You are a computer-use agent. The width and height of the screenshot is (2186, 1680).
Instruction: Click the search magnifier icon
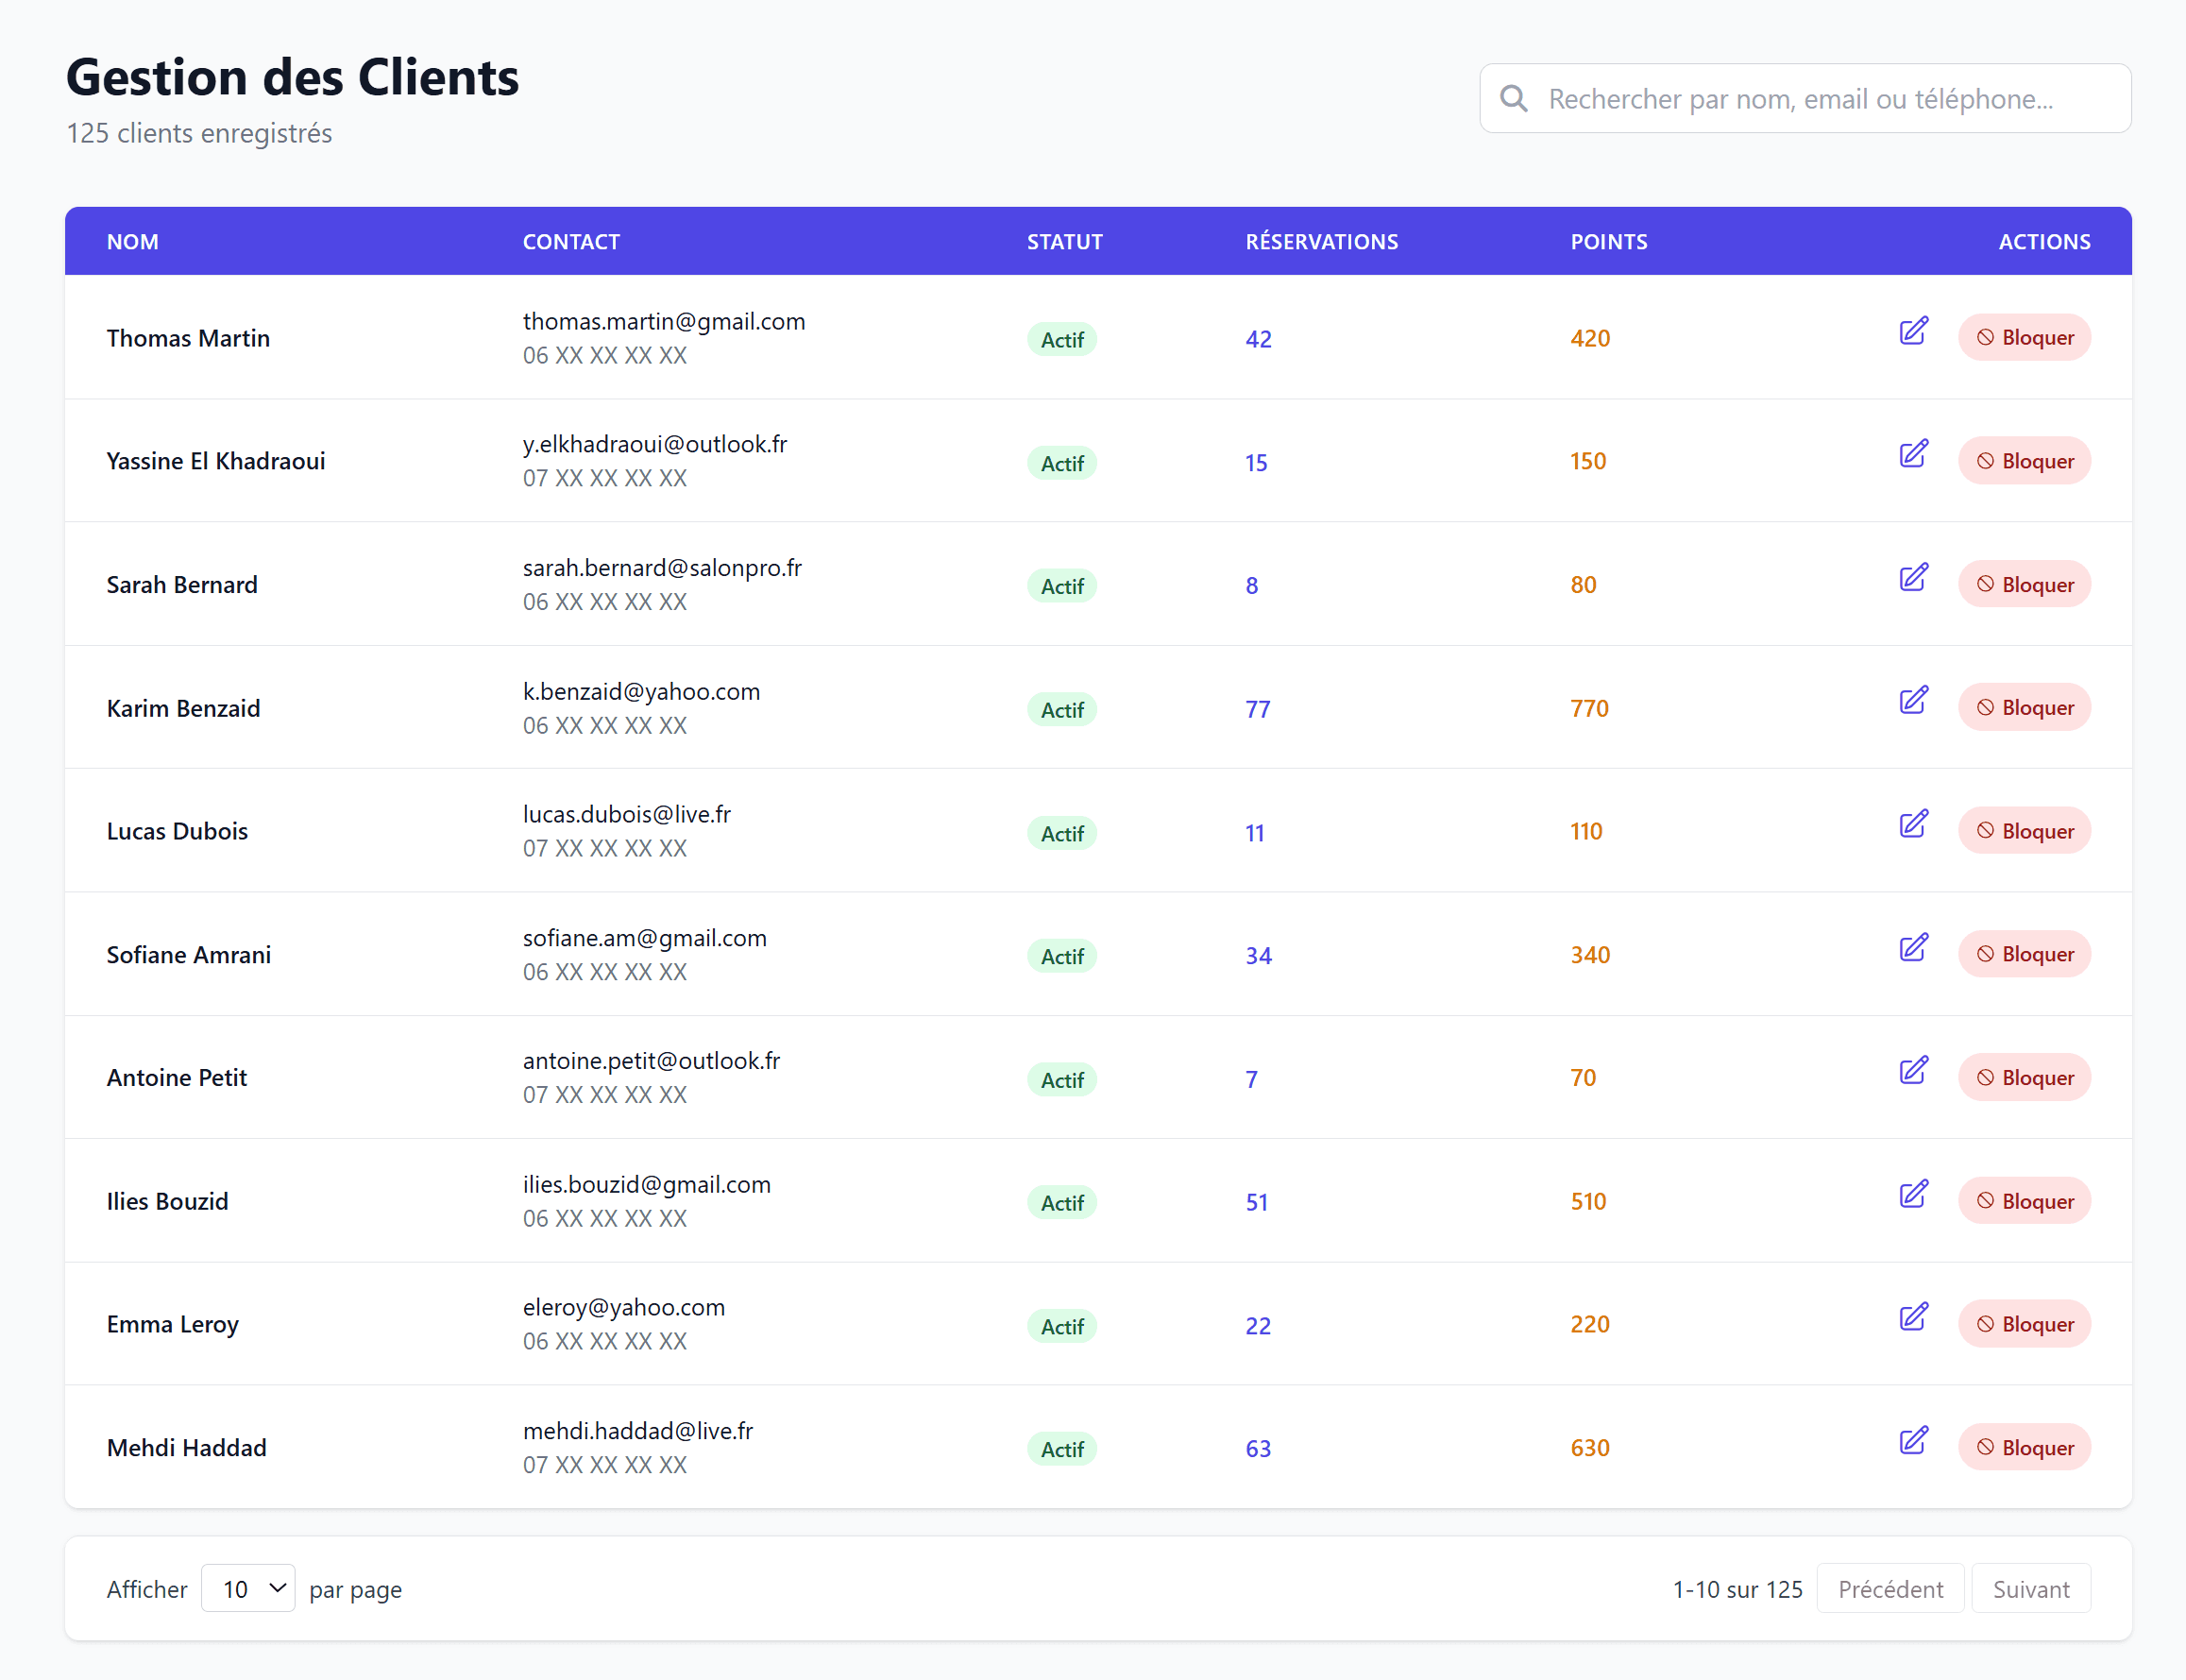tap(1514, 98)
